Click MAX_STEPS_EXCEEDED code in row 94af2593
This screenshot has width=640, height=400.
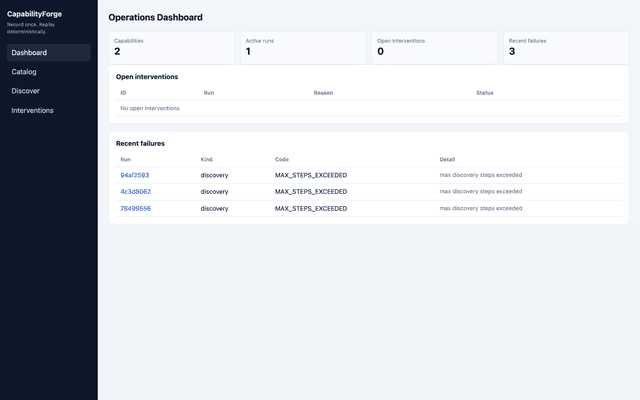311,176
